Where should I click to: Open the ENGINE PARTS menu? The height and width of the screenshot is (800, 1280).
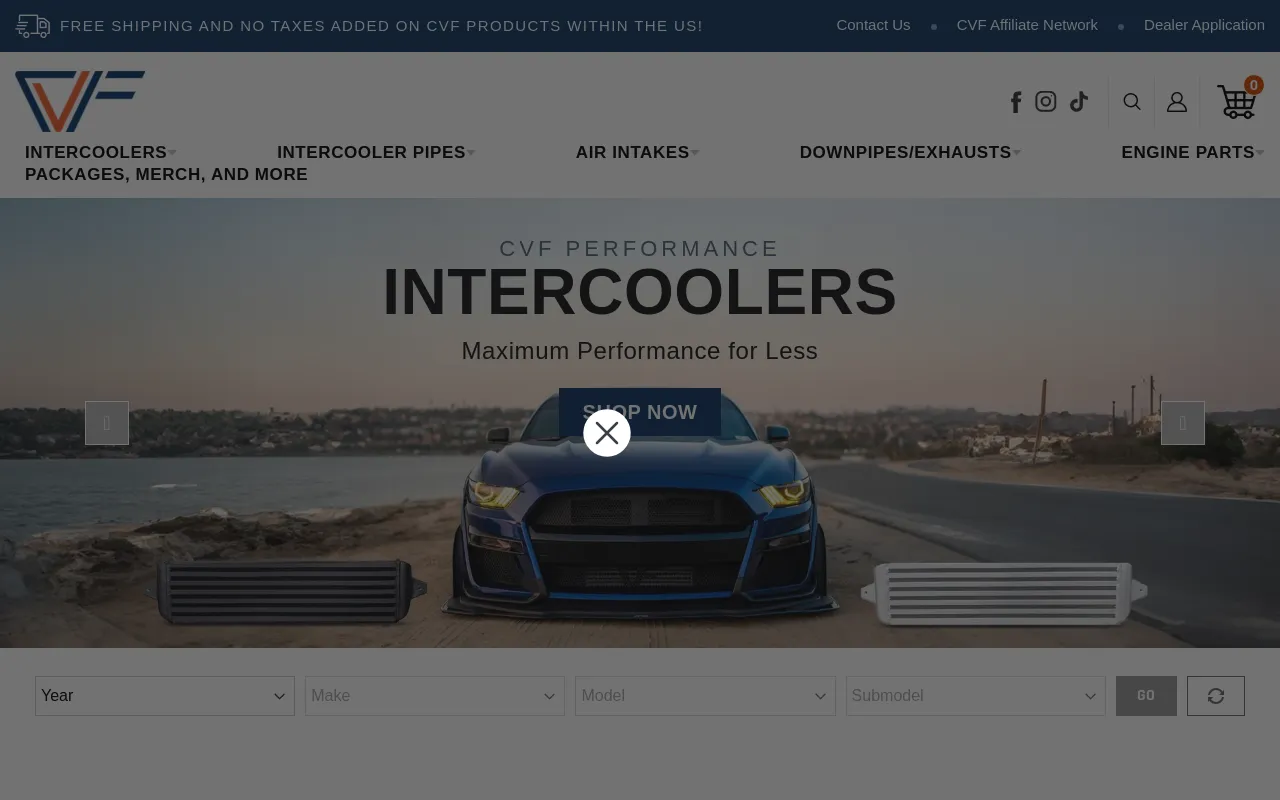[x=1188, y=152]
